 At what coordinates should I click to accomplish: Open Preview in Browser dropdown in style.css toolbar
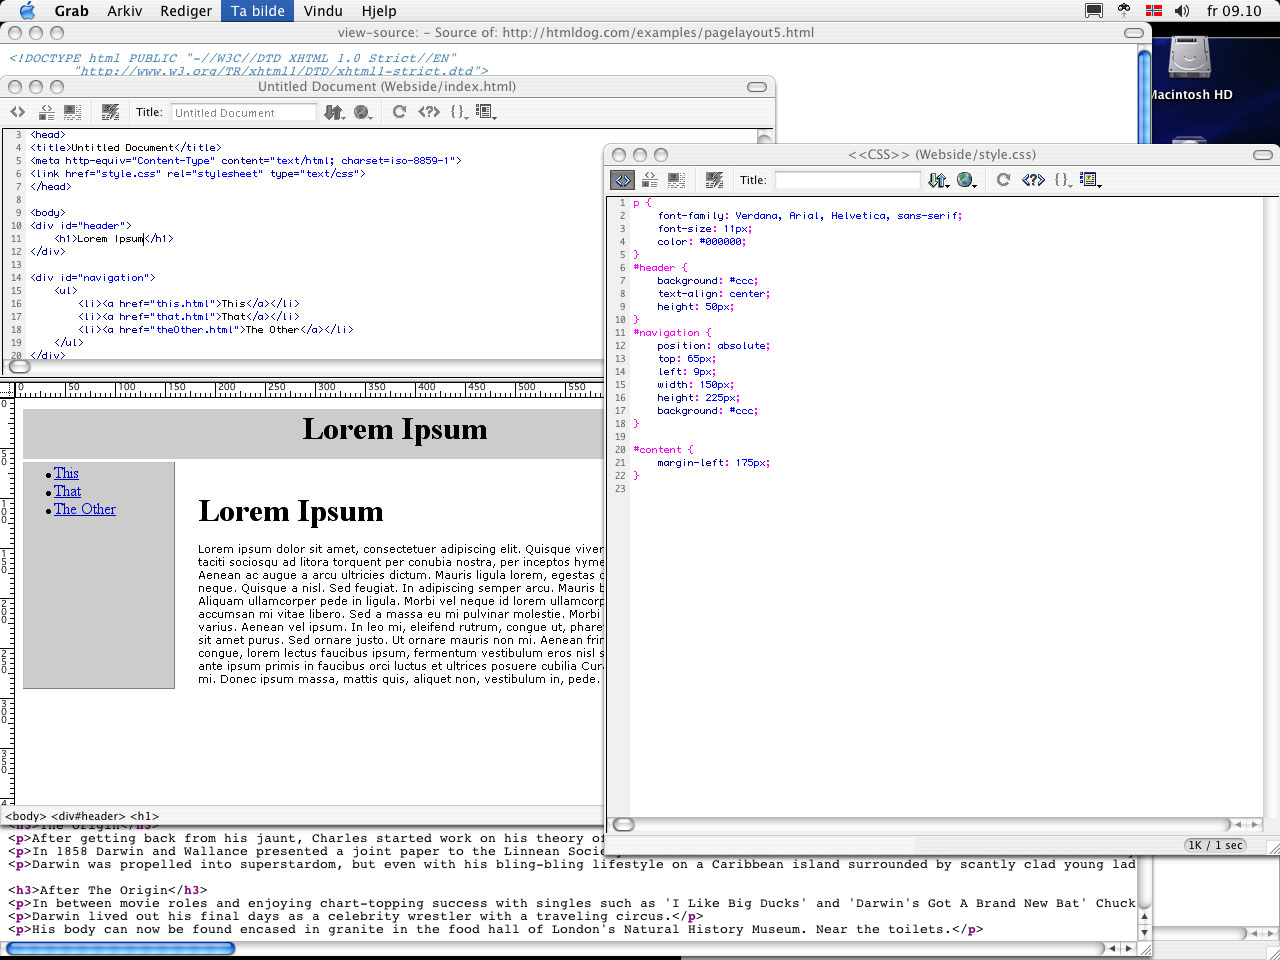[966, 180]
